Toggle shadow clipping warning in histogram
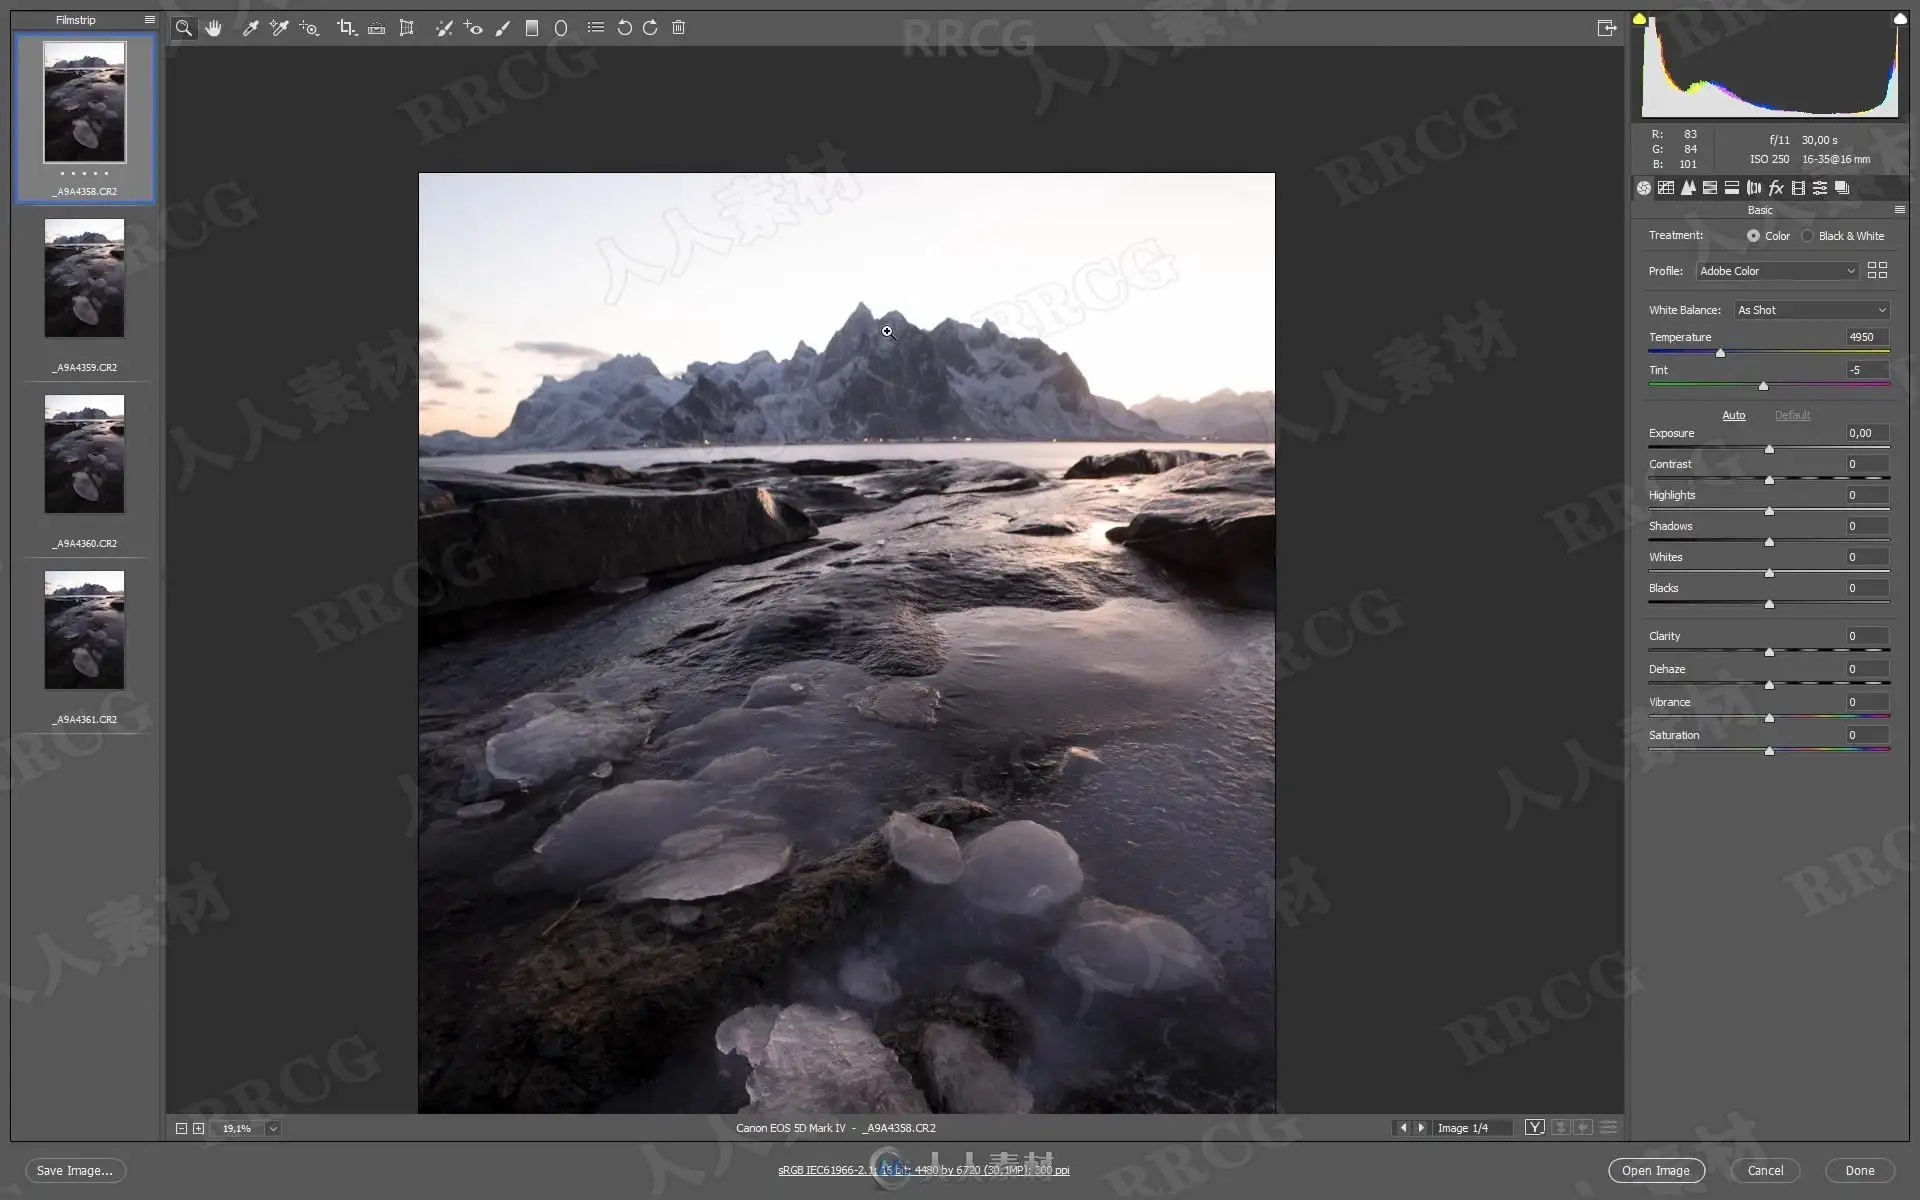This screenshot has width=1920, height=1200. 1639,19
